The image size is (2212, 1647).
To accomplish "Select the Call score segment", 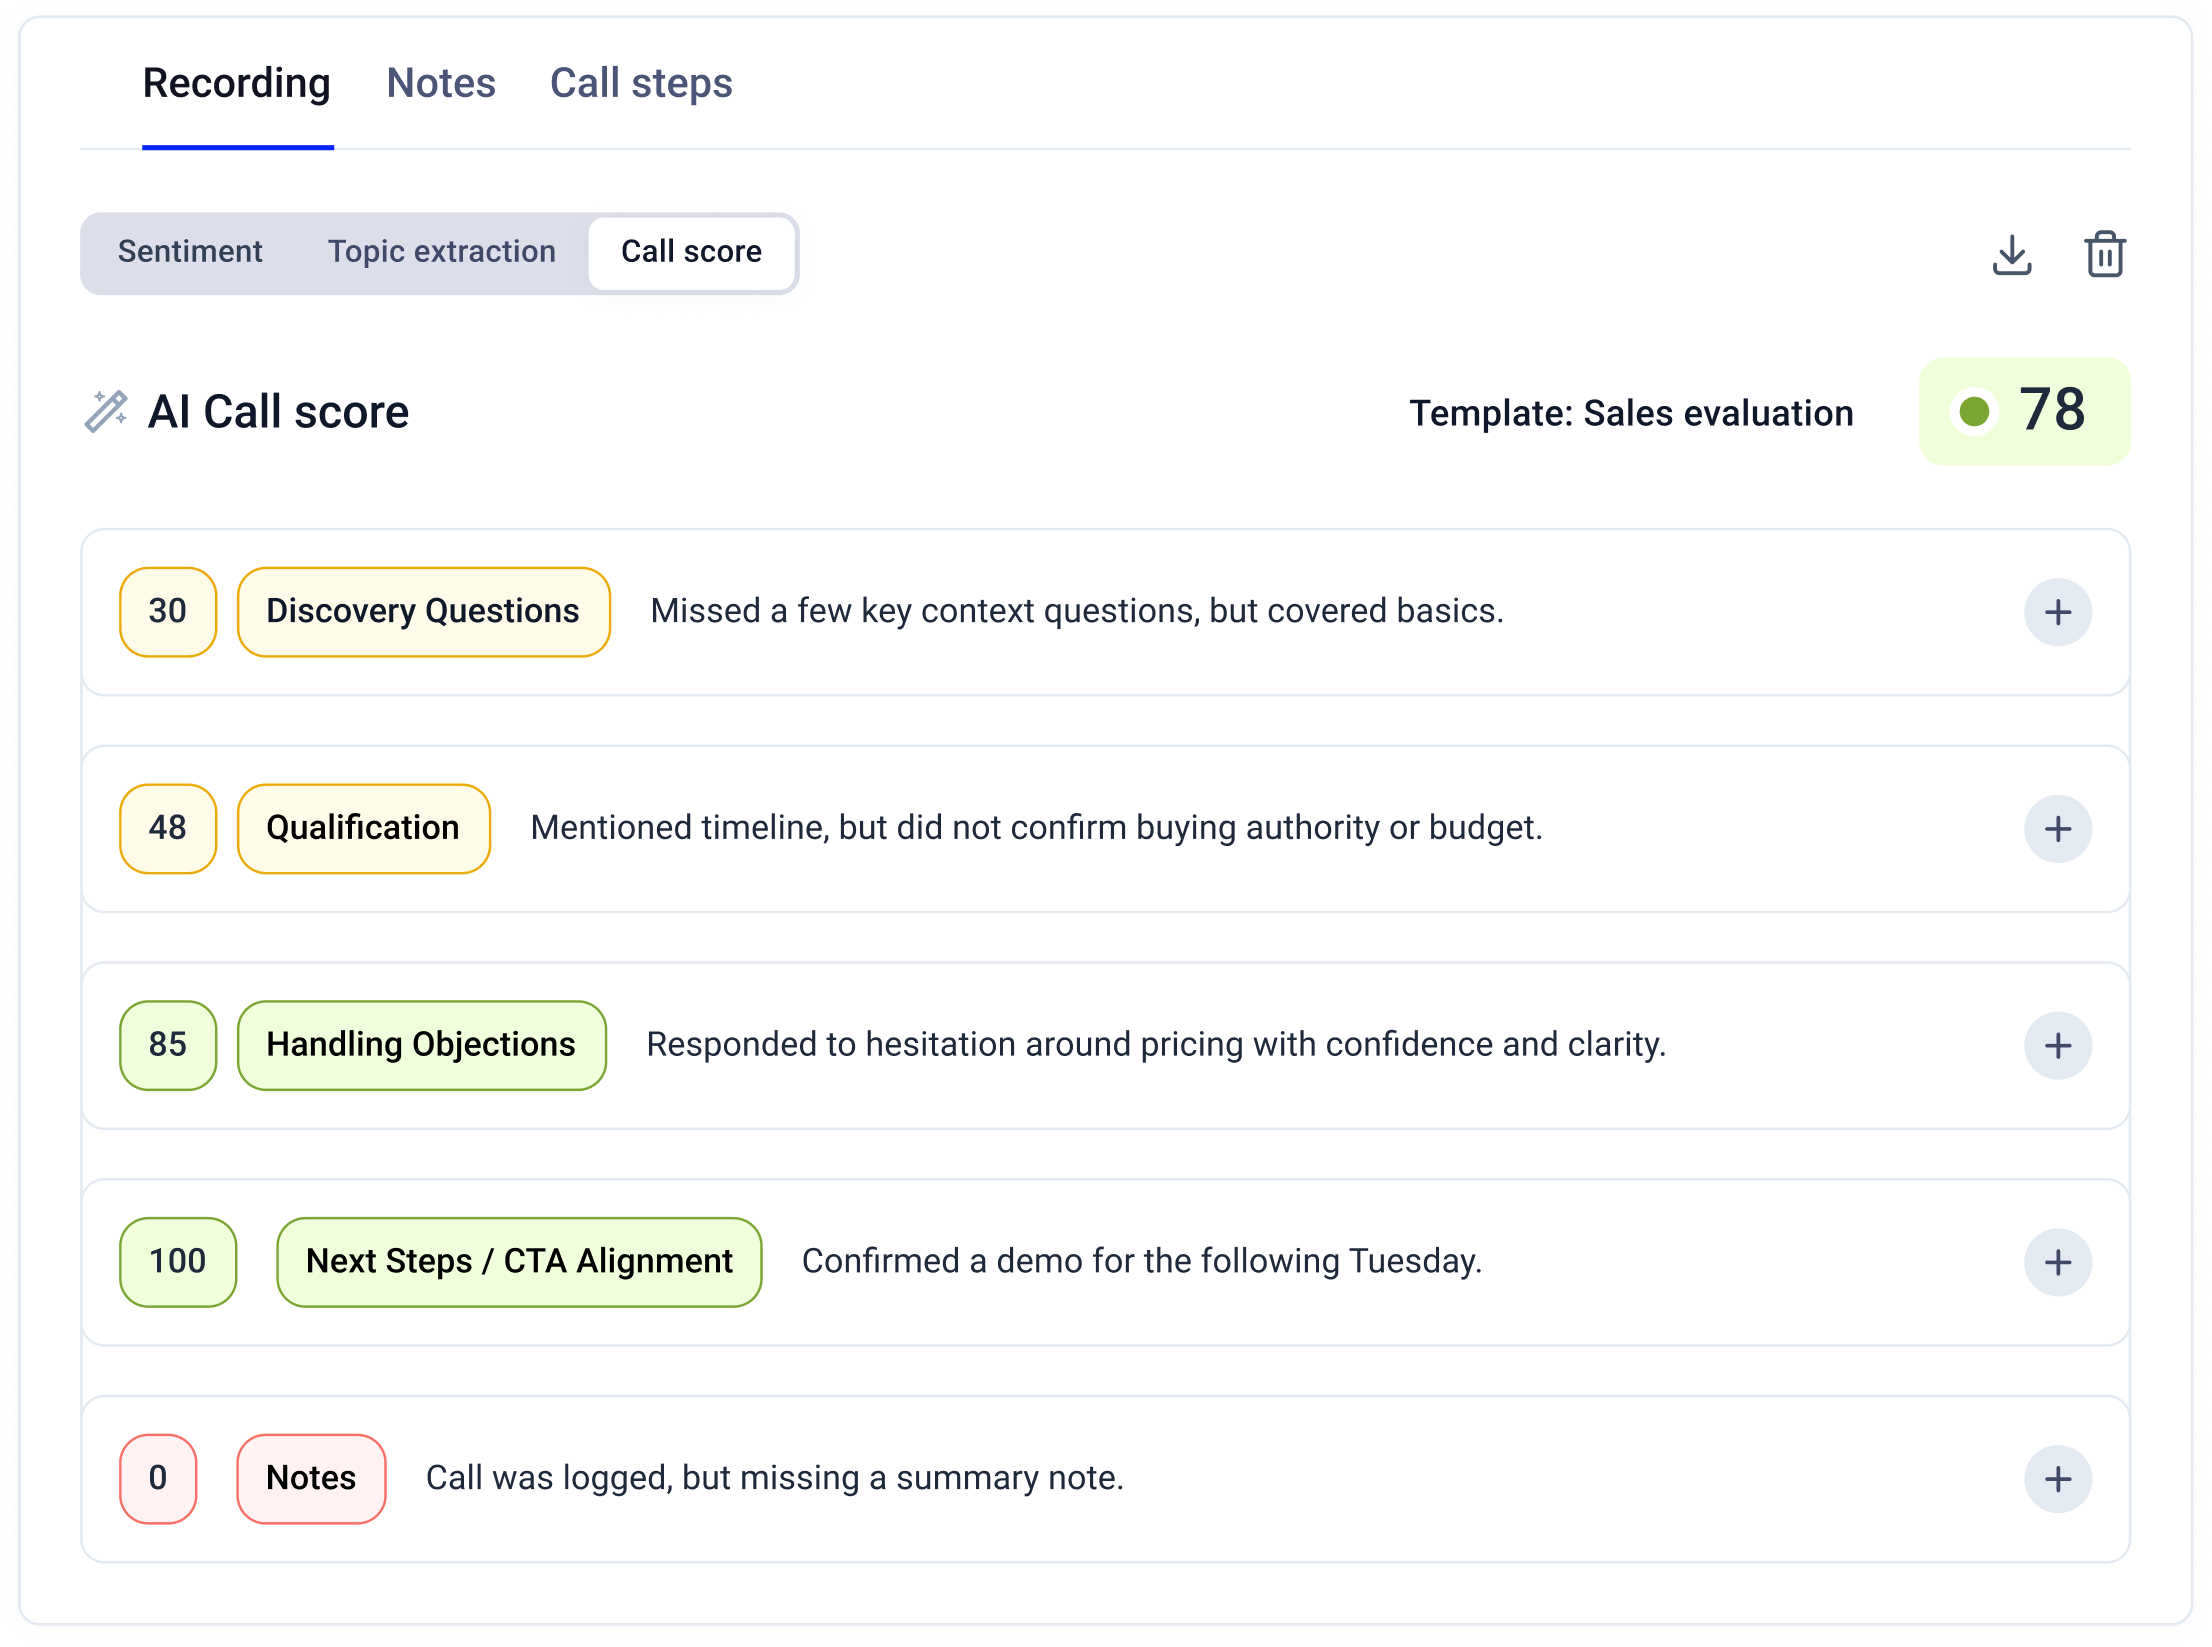I will click(691, 252).
